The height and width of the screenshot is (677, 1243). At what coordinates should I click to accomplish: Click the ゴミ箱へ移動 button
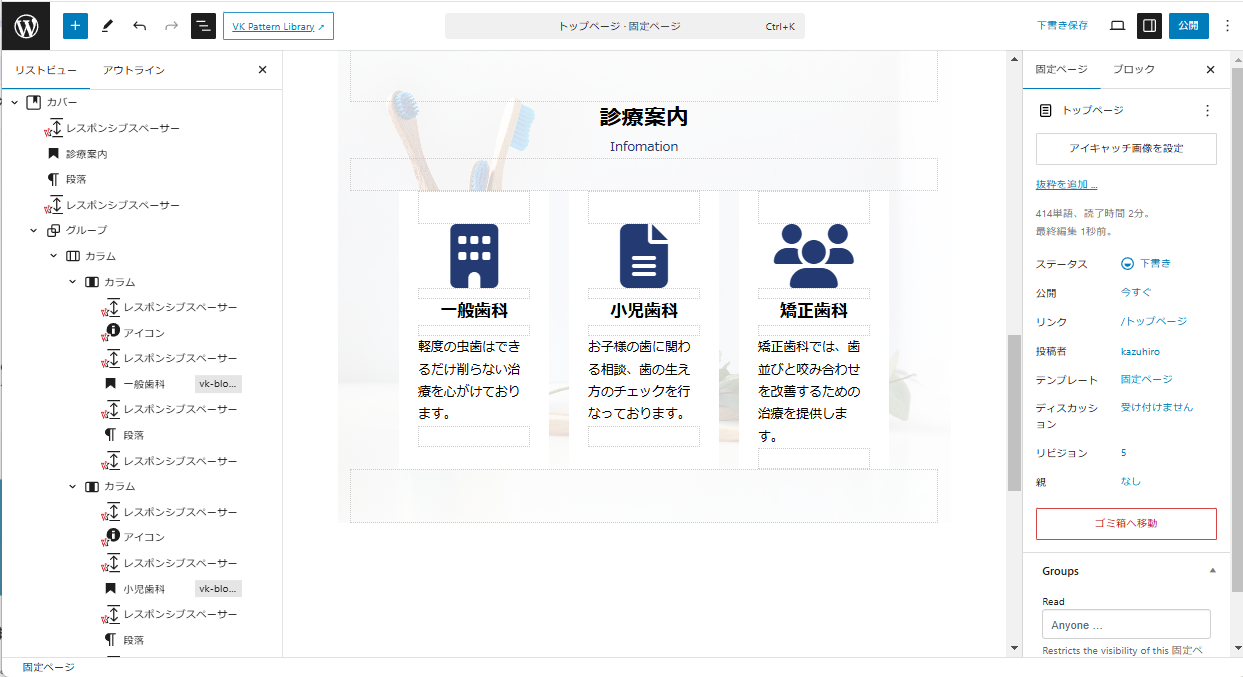(x=1126, y=523)
